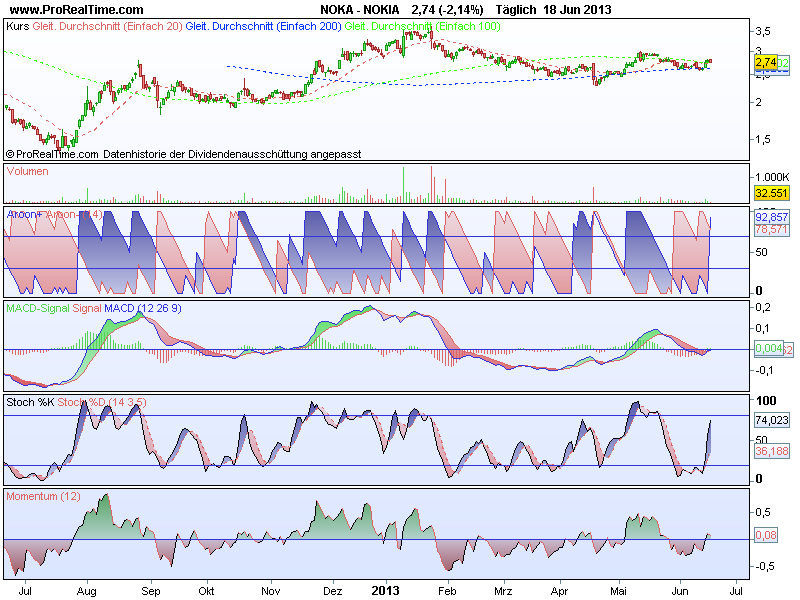This screenshot has height=600, width=800.
Task: Click the 100 stochastic axis label
Action: (x=766, y=401)
